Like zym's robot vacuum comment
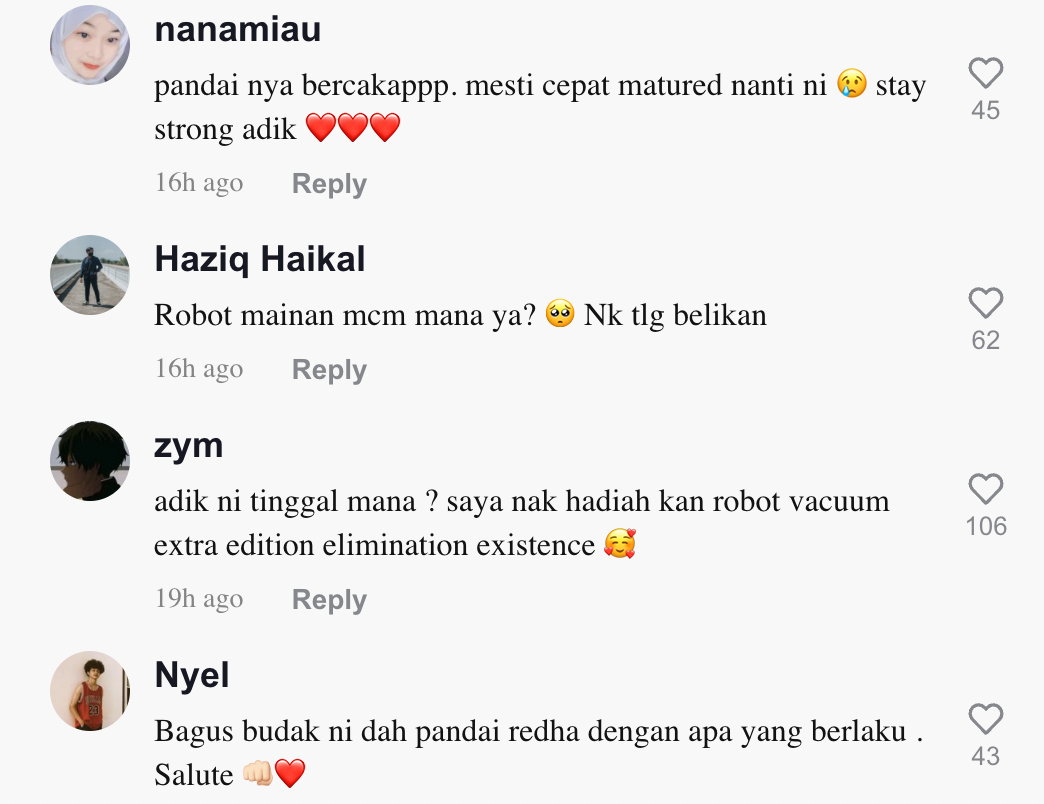The height and width of the screenshot is (804, 1044). click(x=985, y=489)
